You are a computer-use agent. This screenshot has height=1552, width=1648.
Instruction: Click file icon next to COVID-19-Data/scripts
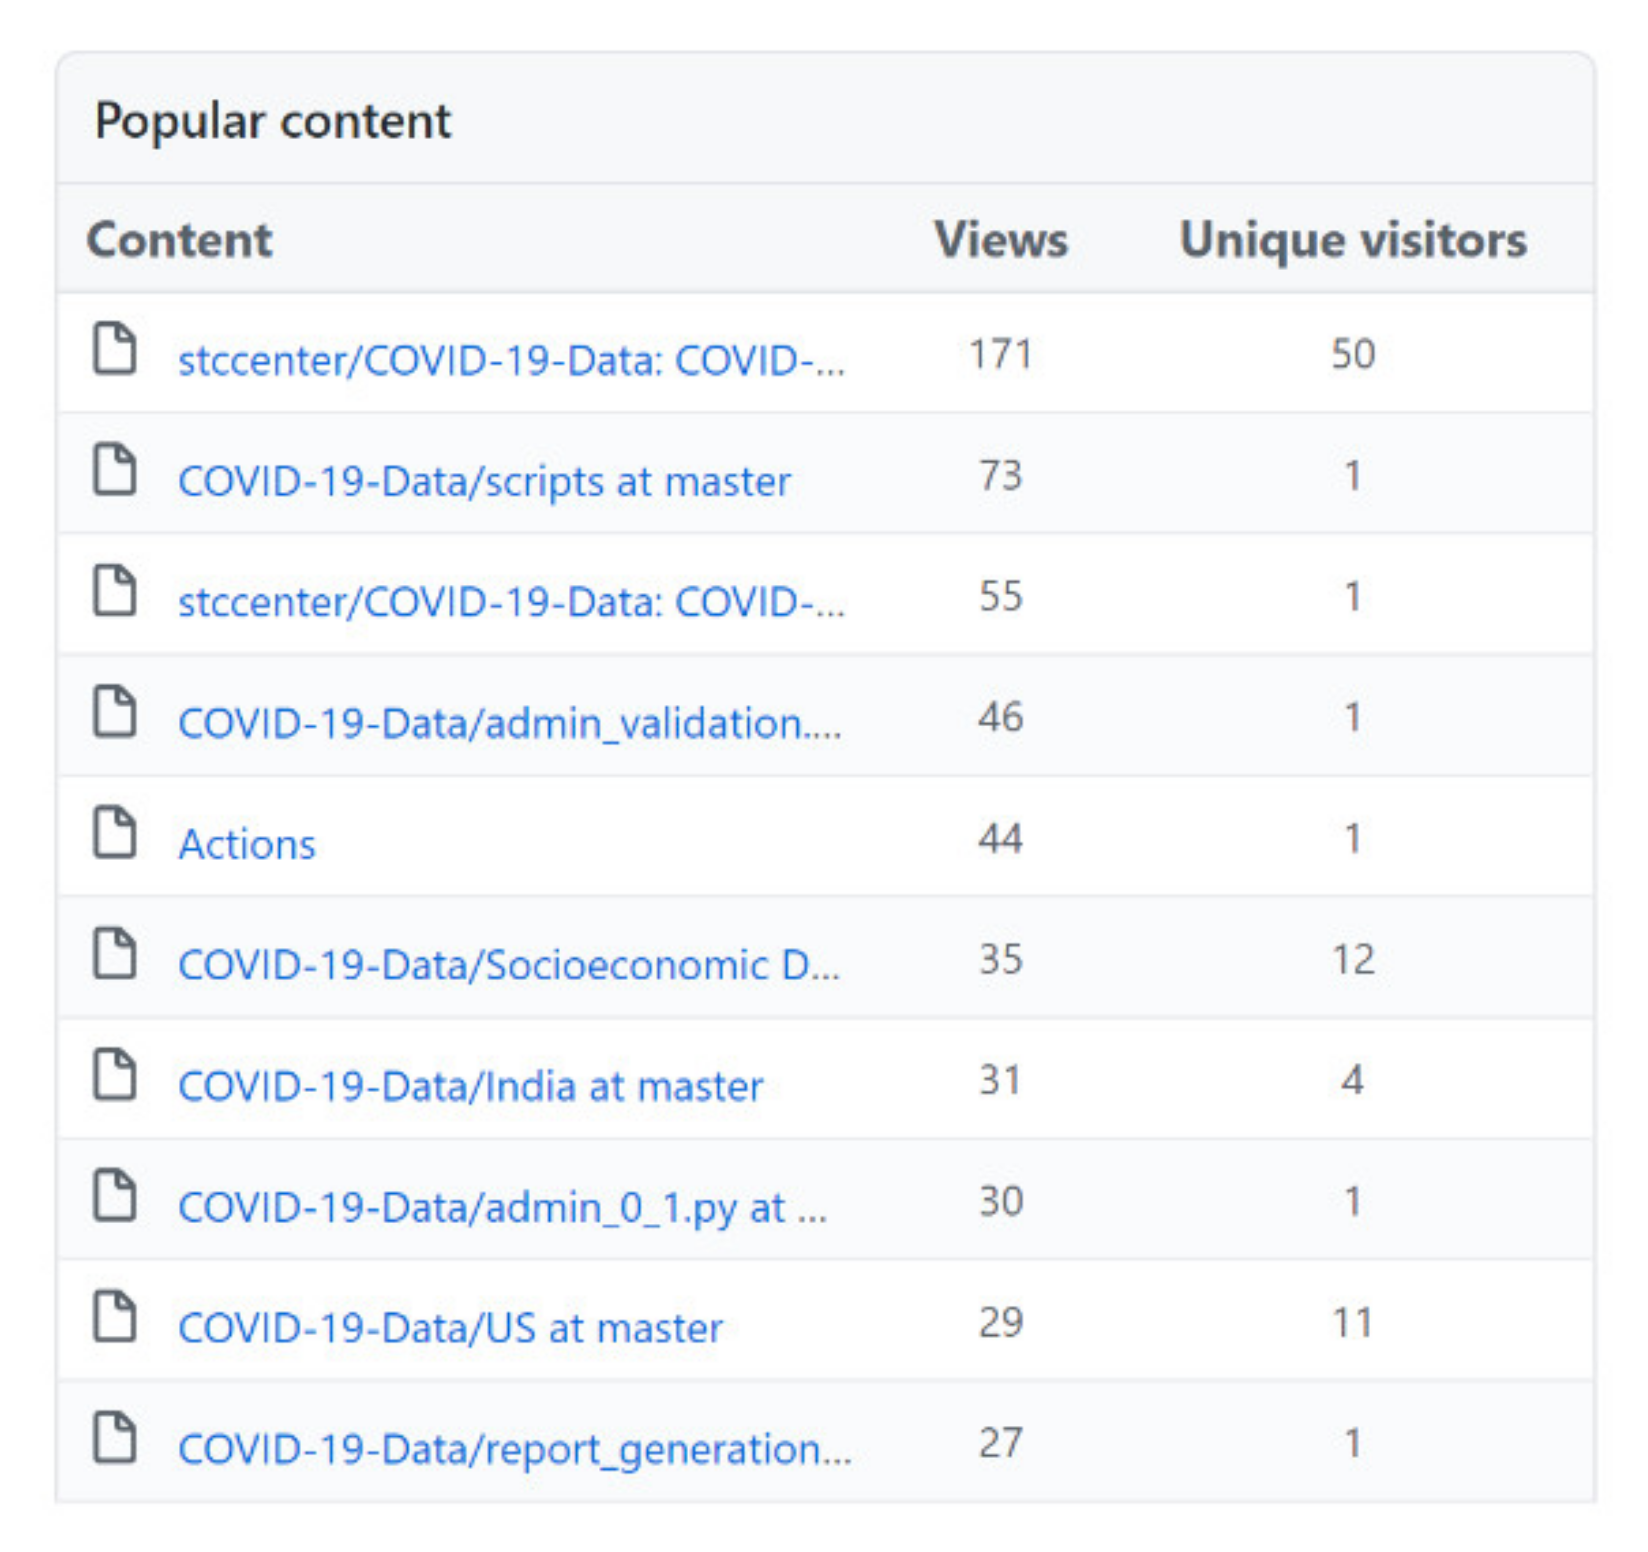pyautogui.click(x=114, y=470)
